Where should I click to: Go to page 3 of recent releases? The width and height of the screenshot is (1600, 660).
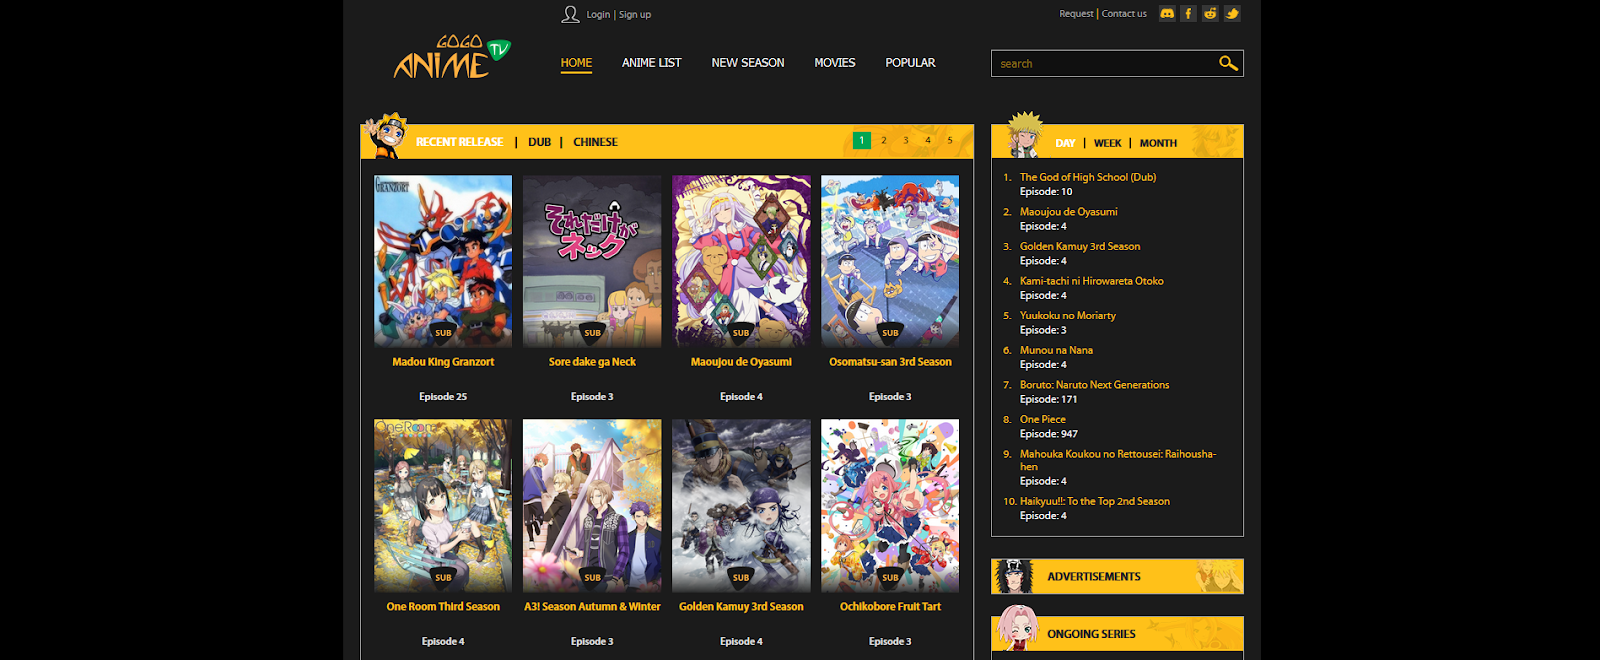click(906, 141)
